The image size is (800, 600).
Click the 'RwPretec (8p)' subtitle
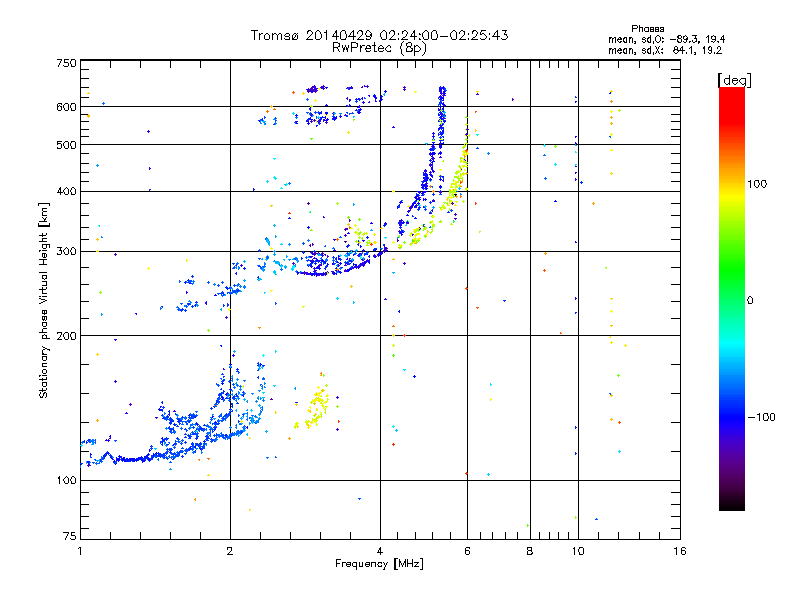point(379,48)
